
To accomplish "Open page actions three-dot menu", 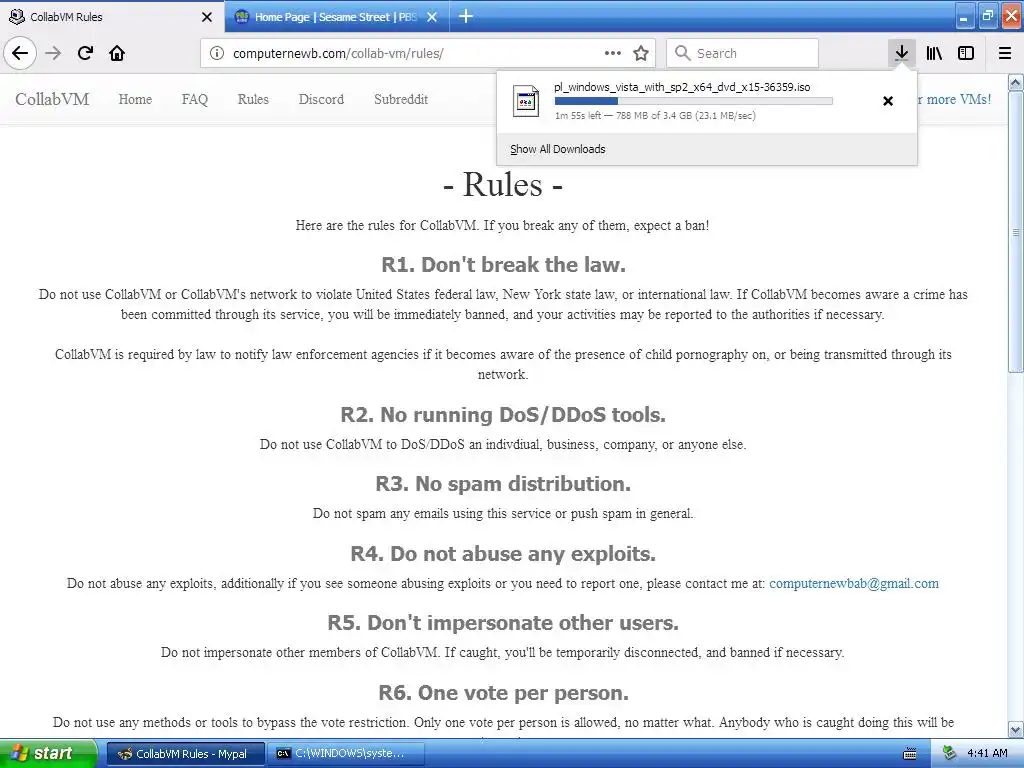I will click(613, 53).
